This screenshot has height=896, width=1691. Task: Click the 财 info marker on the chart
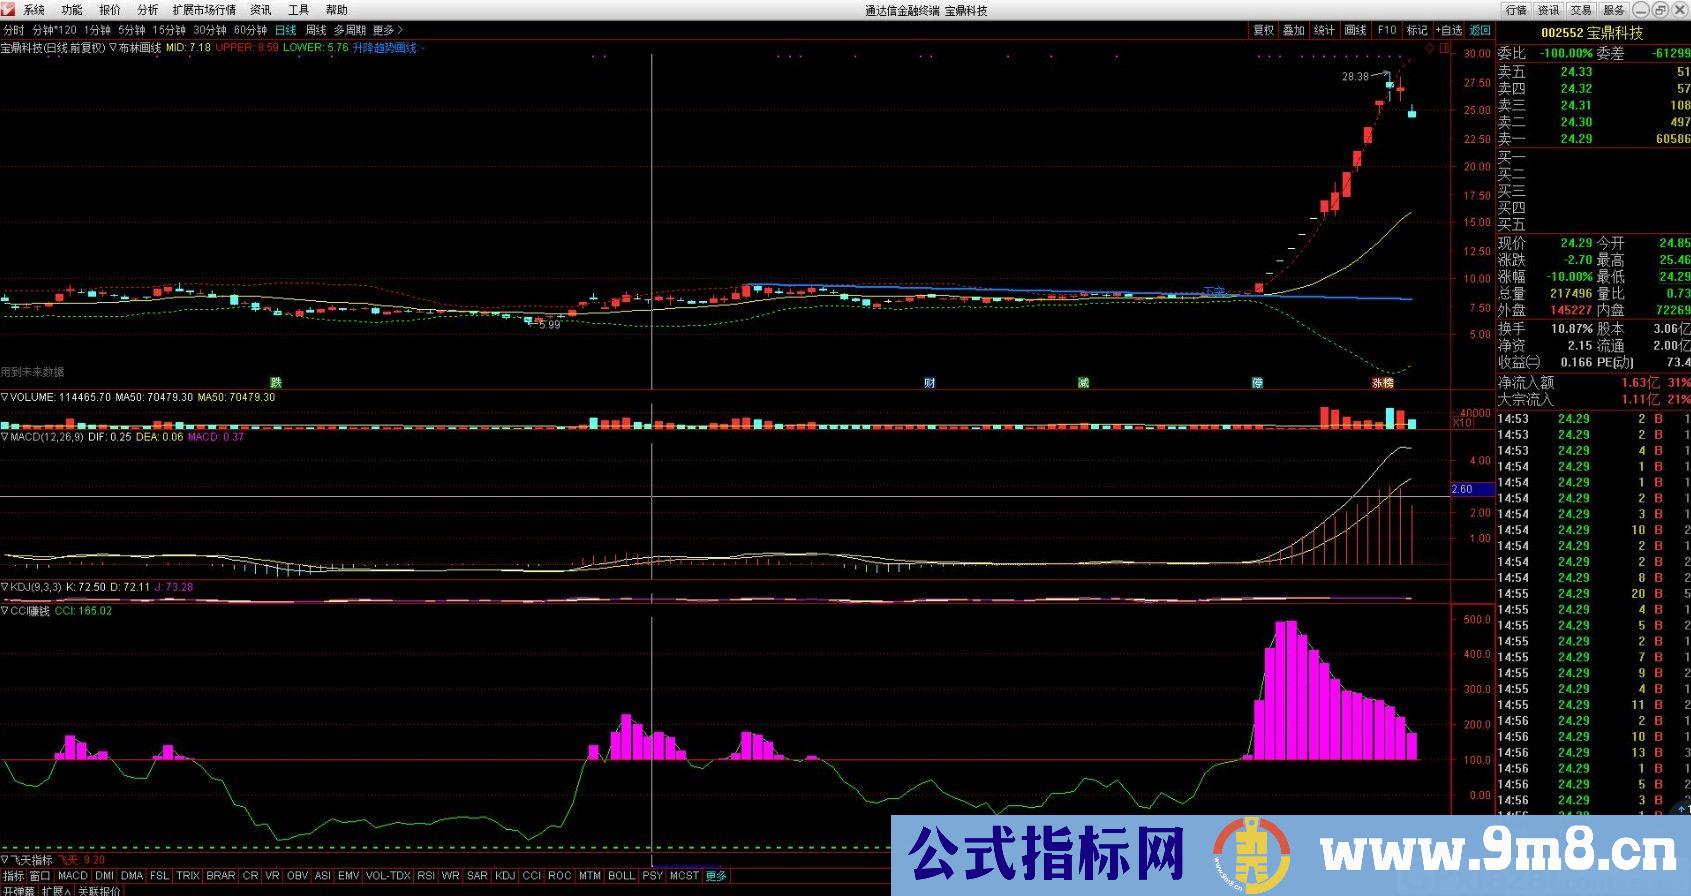point(929,383)
